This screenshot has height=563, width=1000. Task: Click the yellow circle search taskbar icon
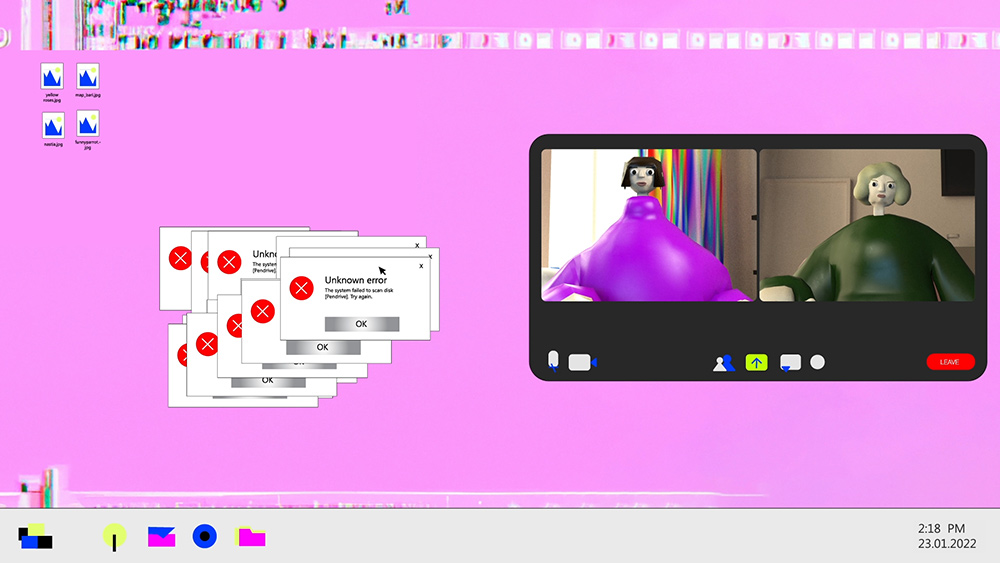[x=115, y=537]
